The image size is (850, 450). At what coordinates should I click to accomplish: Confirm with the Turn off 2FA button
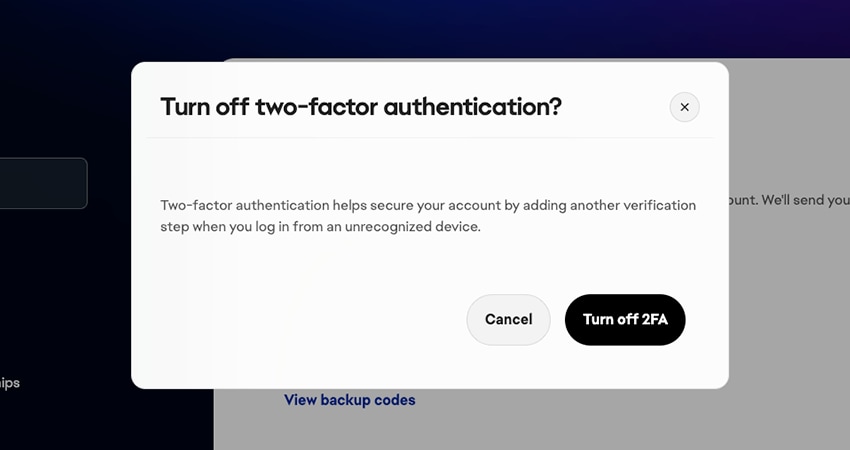pos(625,320)
